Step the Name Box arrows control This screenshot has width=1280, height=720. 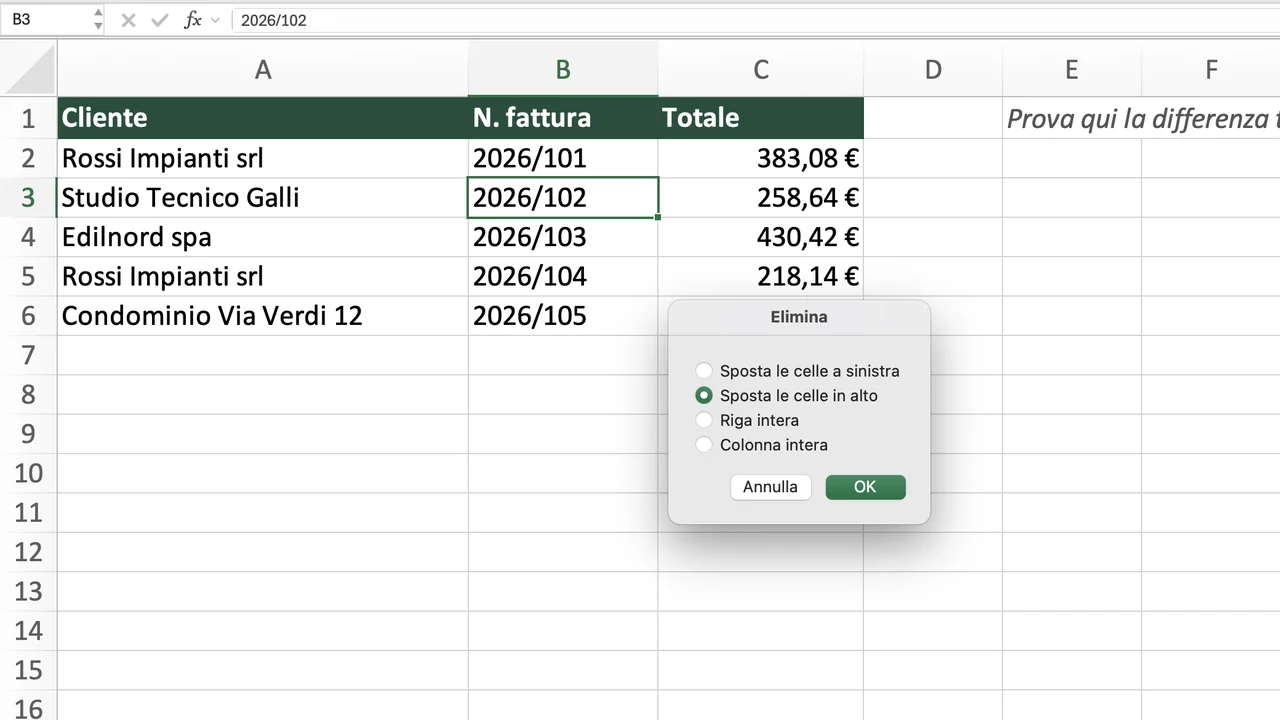[x=97, y=20]
